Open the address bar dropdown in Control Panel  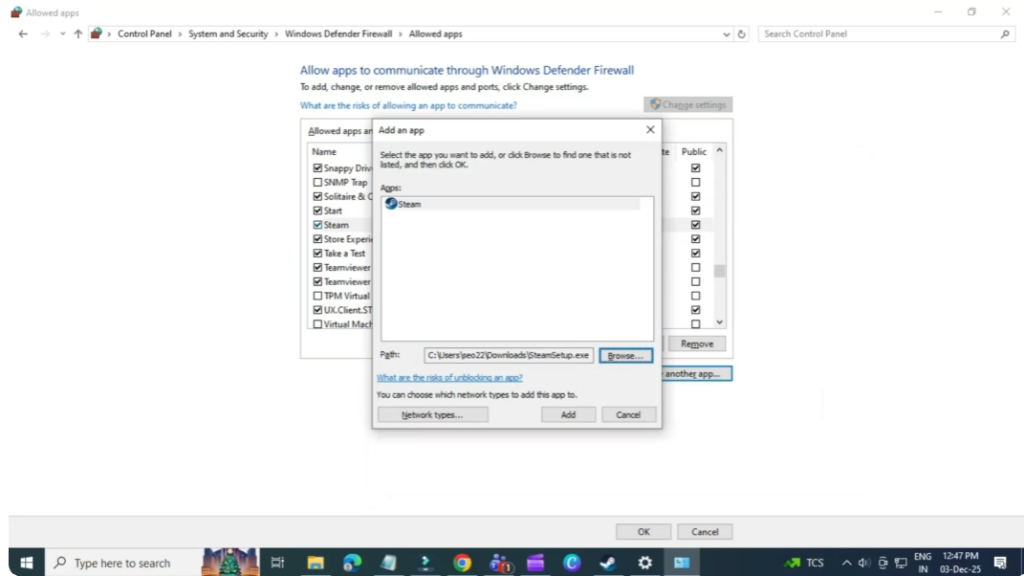(x=727, y=33)
